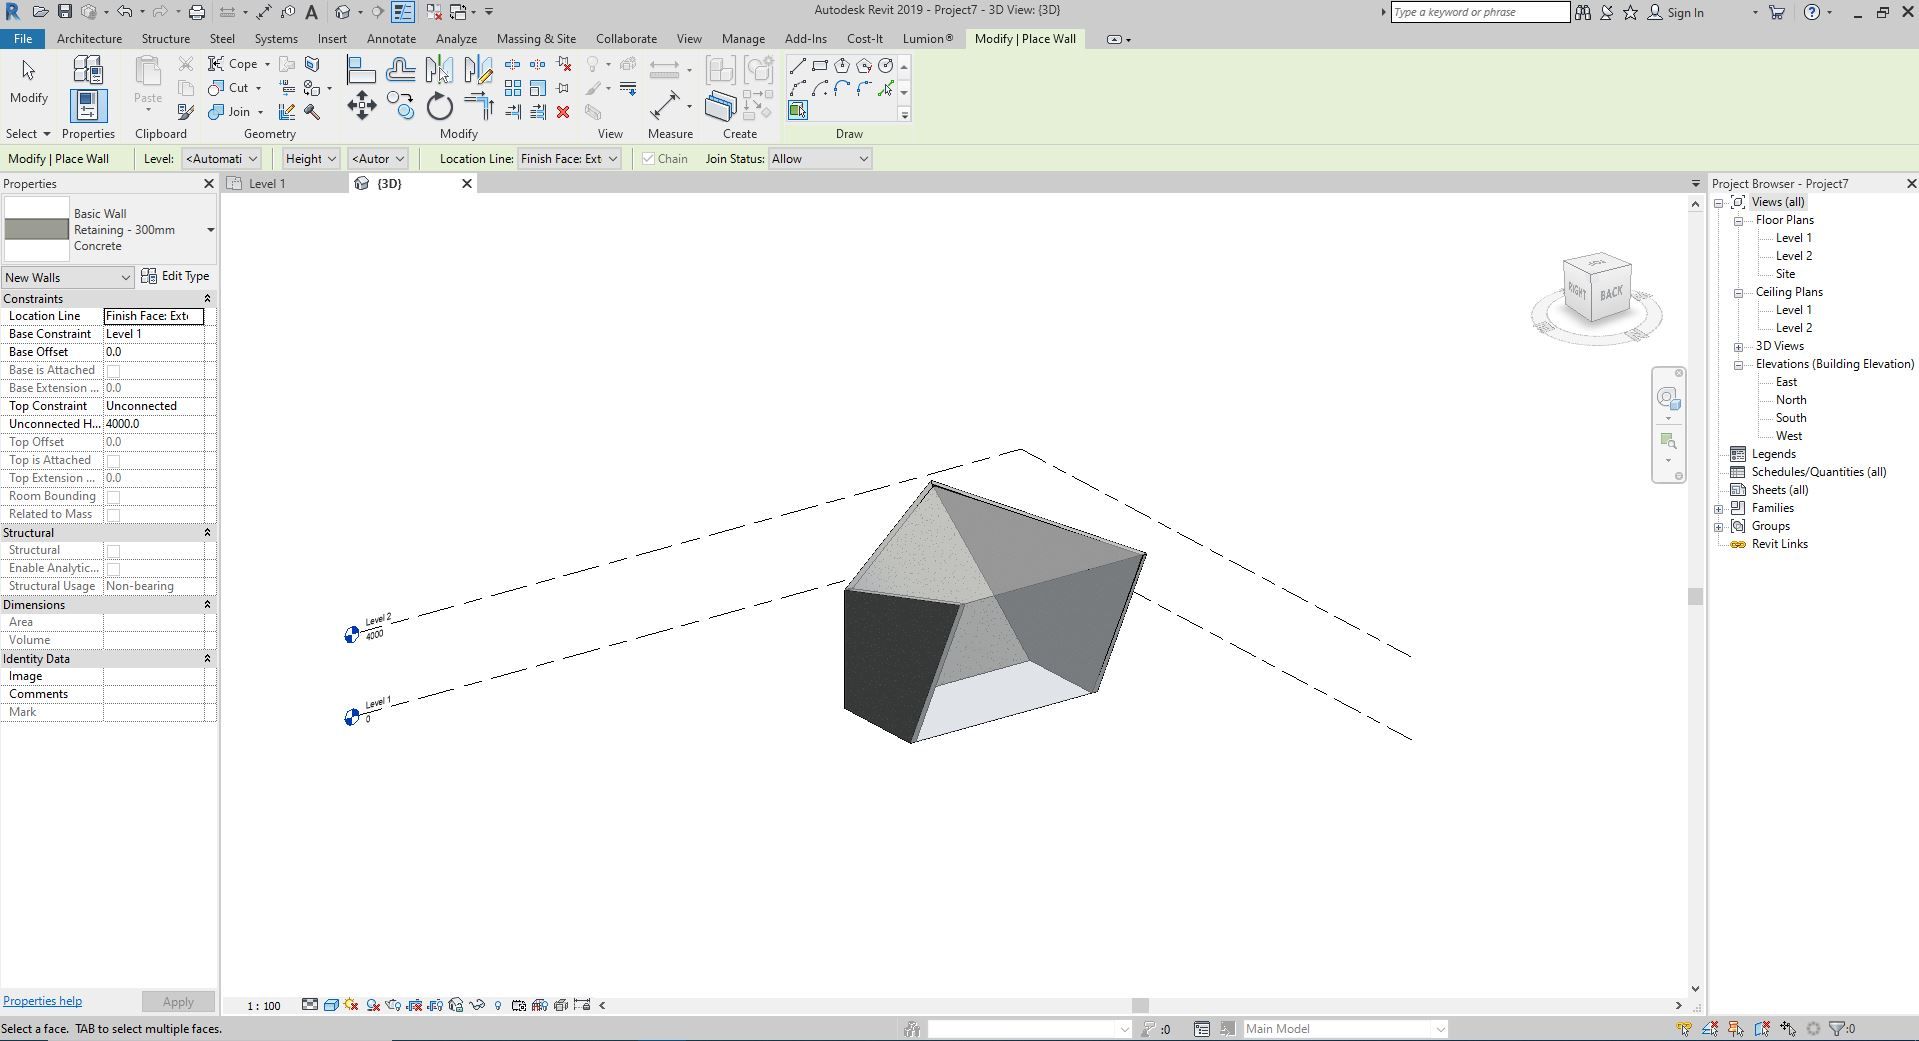Image resolution: width=1919 pixels, height=1041 pixels.
Task: Toggle the Chain checkbox in options bar
Action: 649,159
